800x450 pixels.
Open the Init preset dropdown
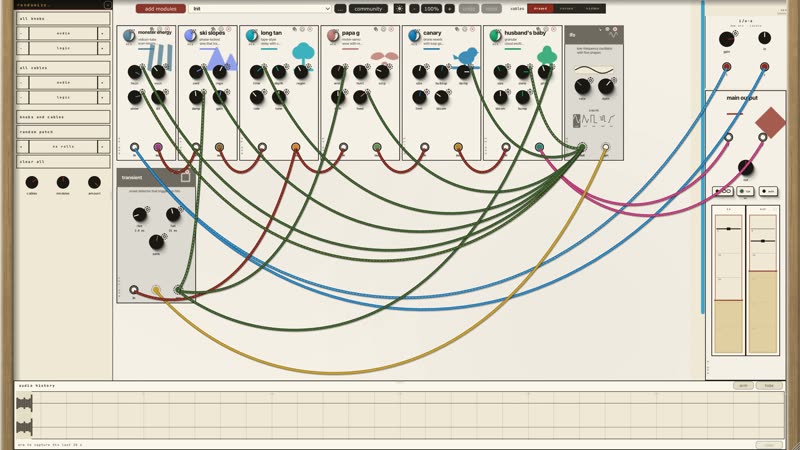point(260,9)
